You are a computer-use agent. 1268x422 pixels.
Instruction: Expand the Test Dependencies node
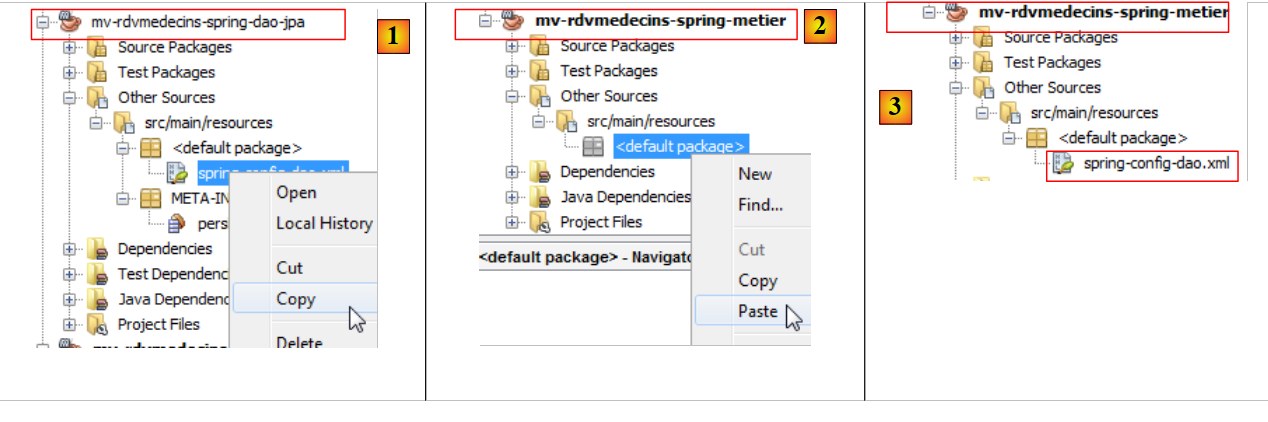(x=69, y=274)
